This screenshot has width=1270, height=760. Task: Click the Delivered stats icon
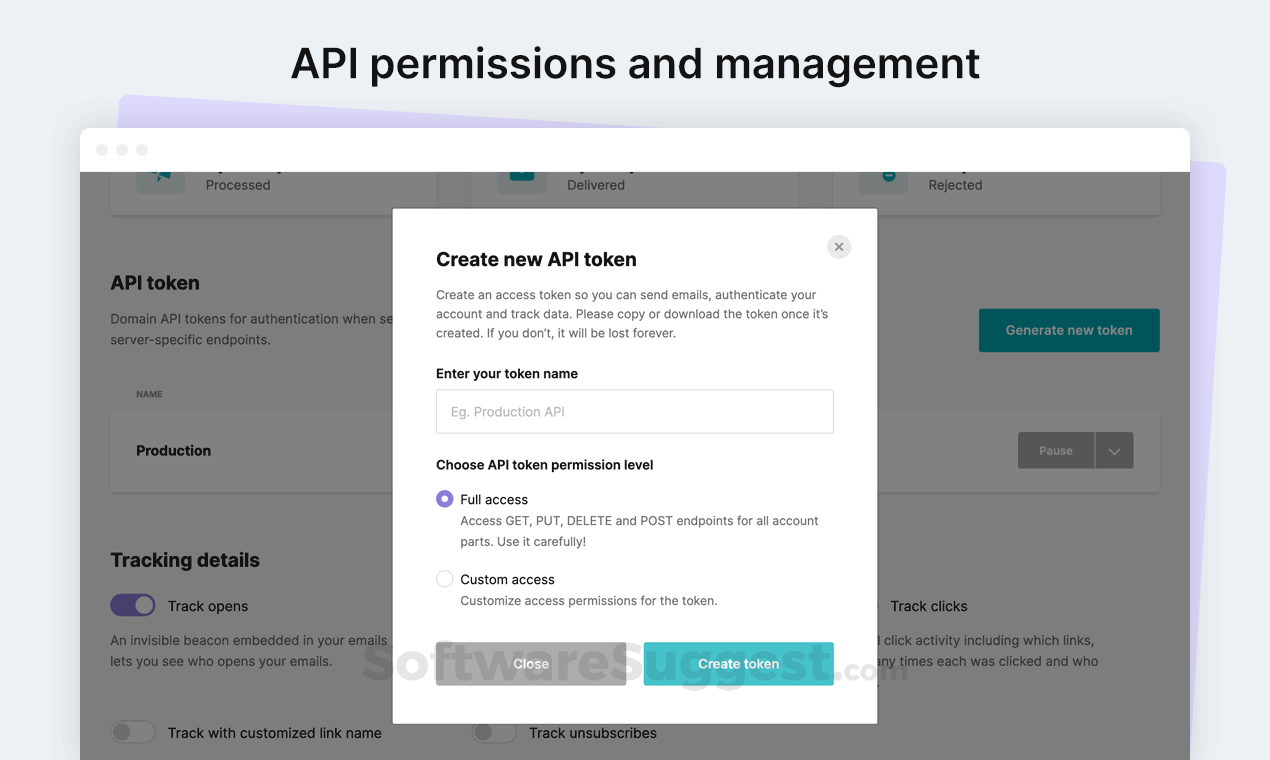click(522, 178)
